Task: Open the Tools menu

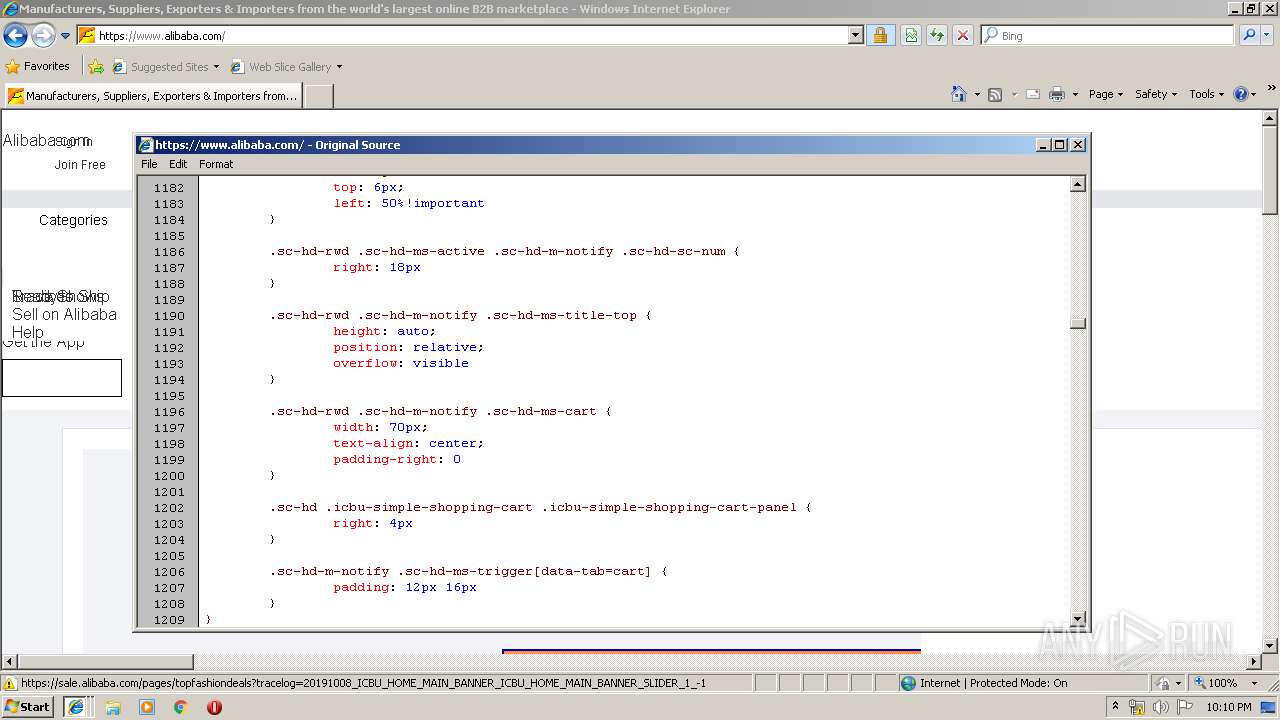Action: 1207,94
